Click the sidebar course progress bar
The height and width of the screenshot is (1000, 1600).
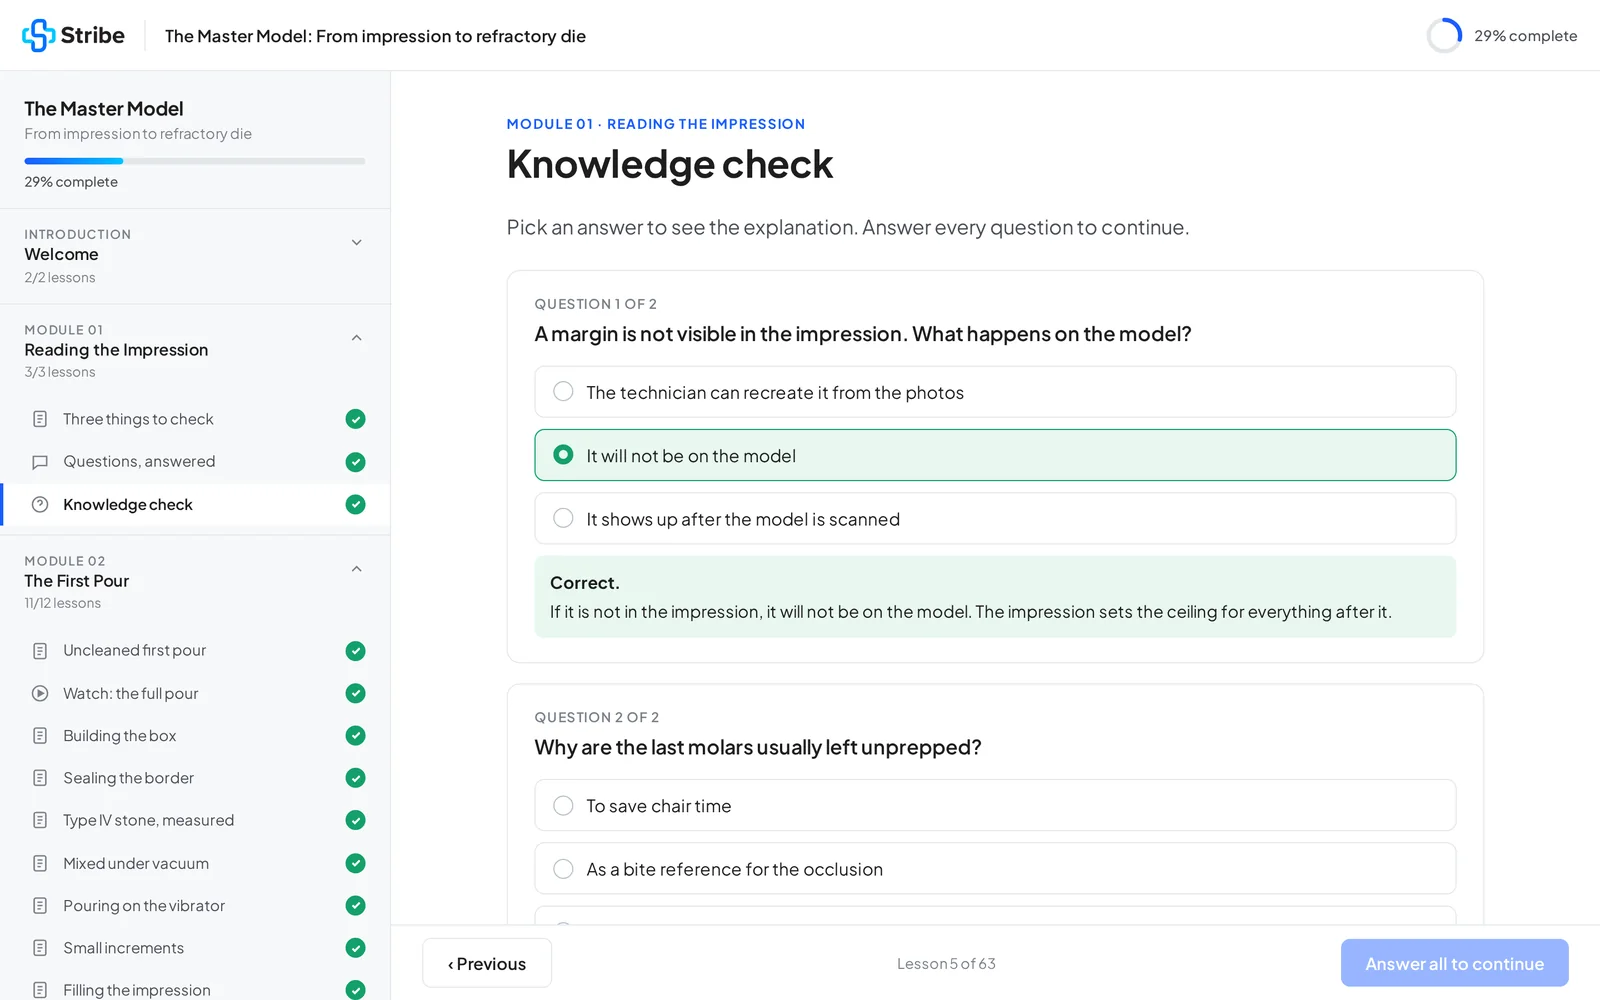coord(195,161)
